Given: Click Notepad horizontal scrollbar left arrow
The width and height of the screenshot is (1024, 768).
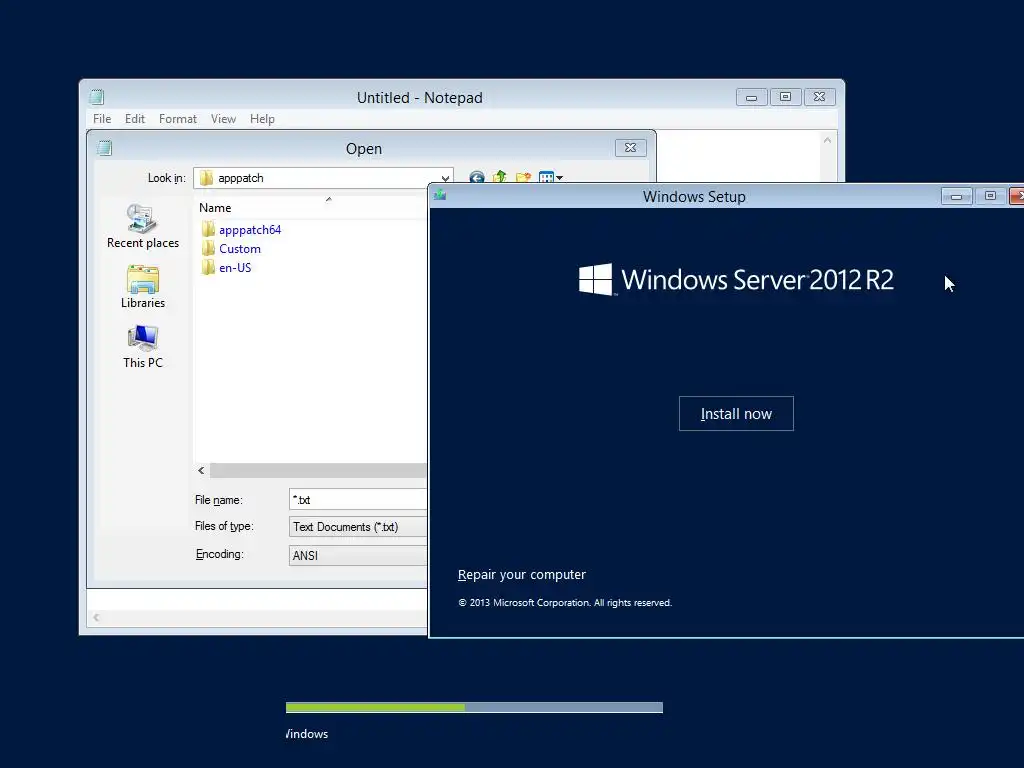Looking at the screenshot, I should (x=96, y=617).
